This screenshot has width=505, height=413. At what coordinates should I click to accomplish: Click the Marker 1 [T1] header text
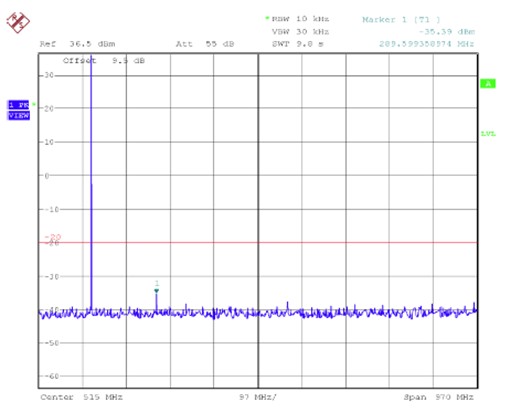(x=401, y=20)
